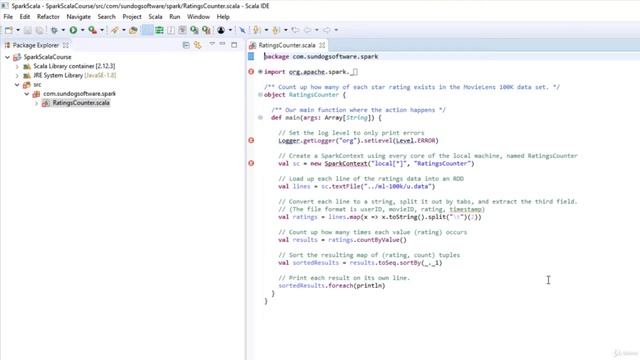Click the Forward navigation arrow icon

(327, 30)
